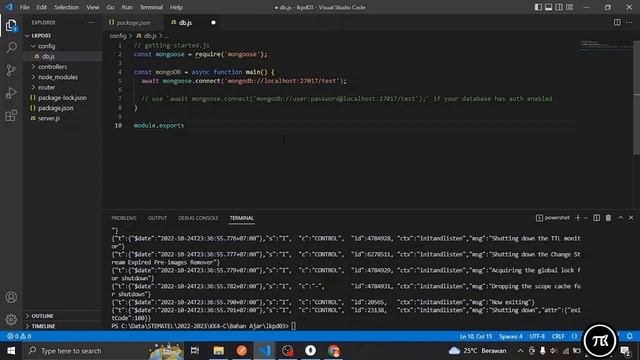The width and height of the screenshot is (640, 360).
Task: Expand the Timeline section
Action: coord(62,326)
